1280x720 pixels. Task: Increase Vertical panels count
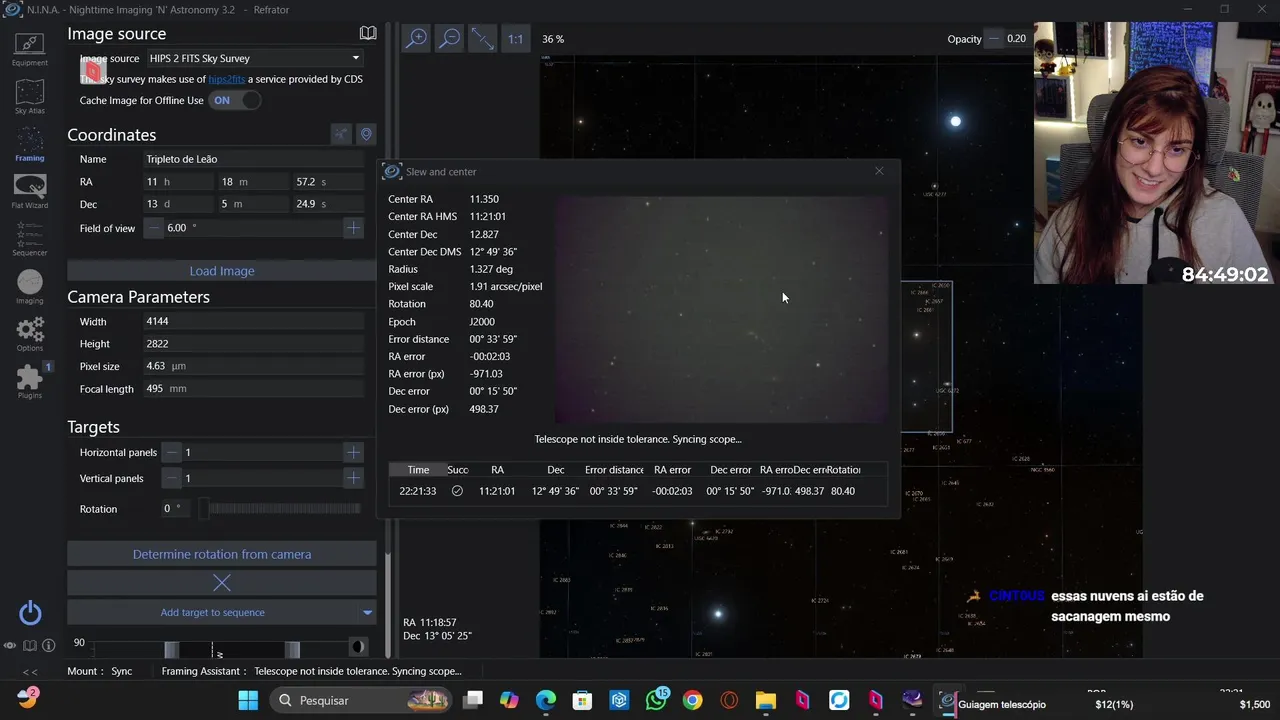(x=353, y=478)
